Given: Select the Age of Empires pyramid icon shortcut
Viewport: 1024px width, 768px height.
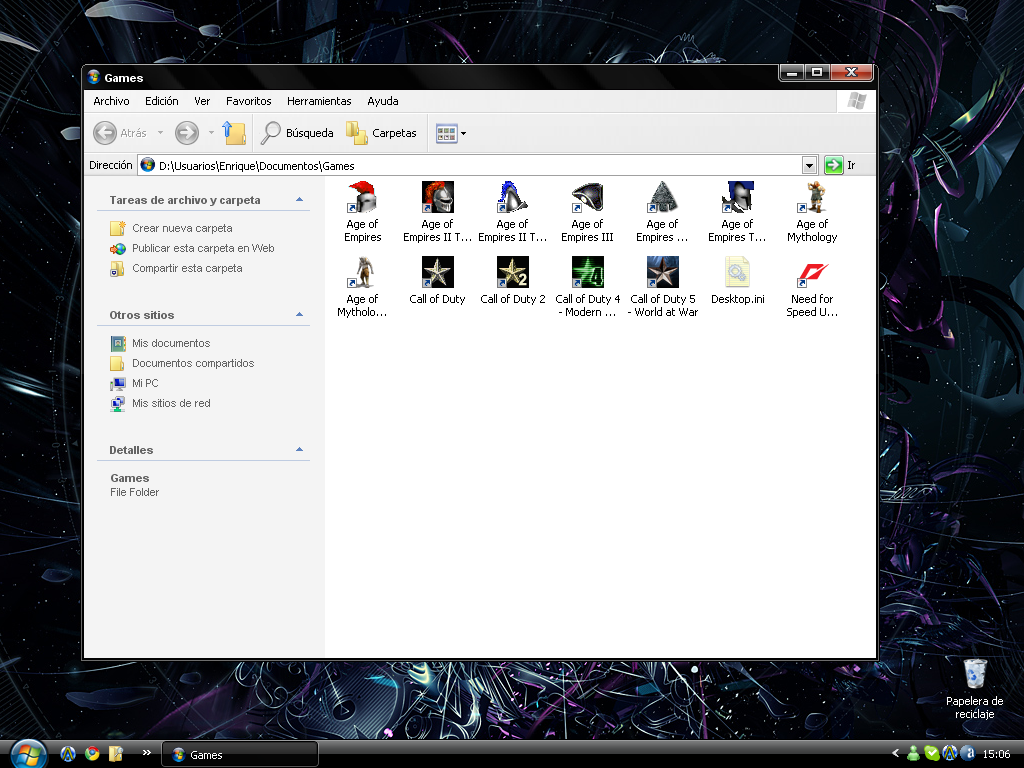Looking at the screenshot, I should click(662, 212).
